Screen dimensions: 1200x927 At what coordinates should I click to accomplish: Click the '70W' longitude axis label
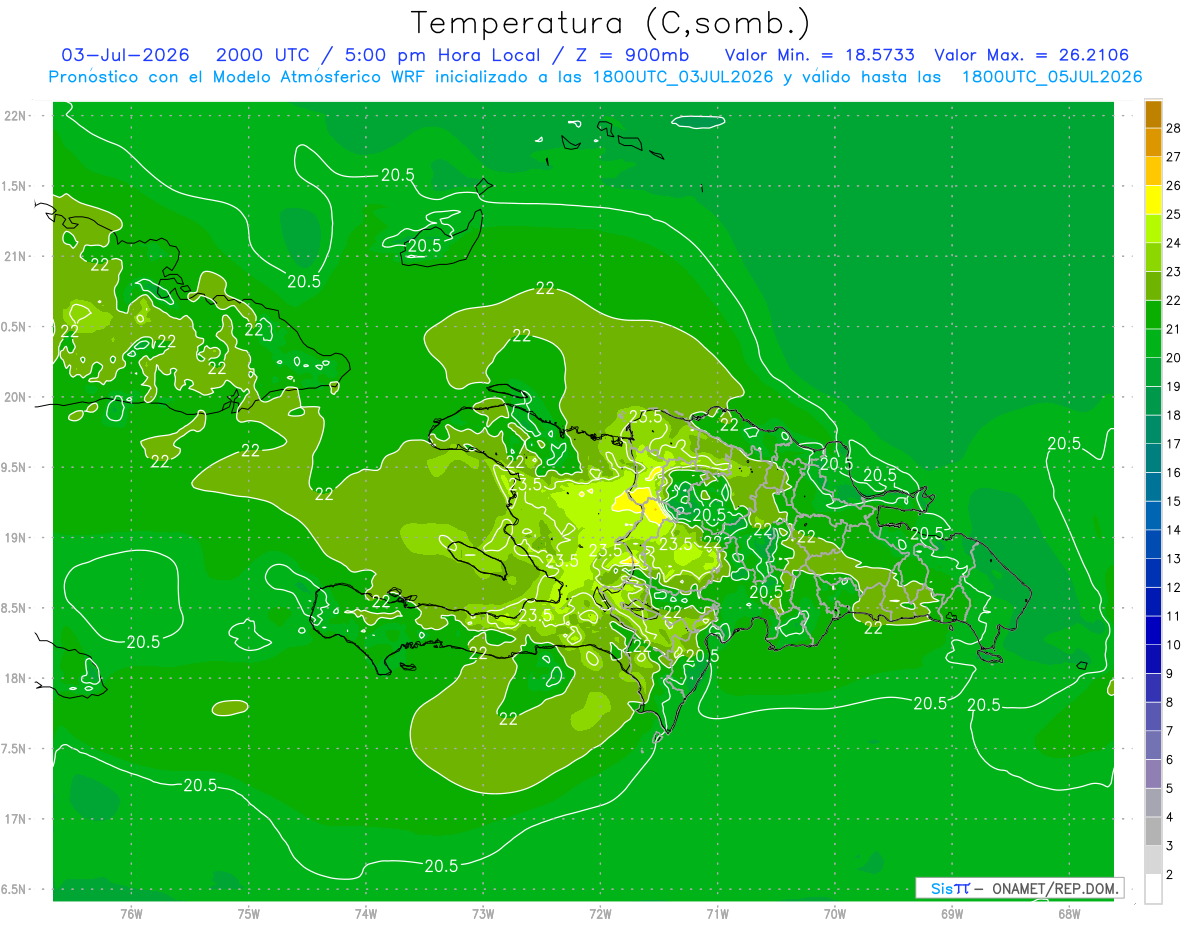coord(834,914)
